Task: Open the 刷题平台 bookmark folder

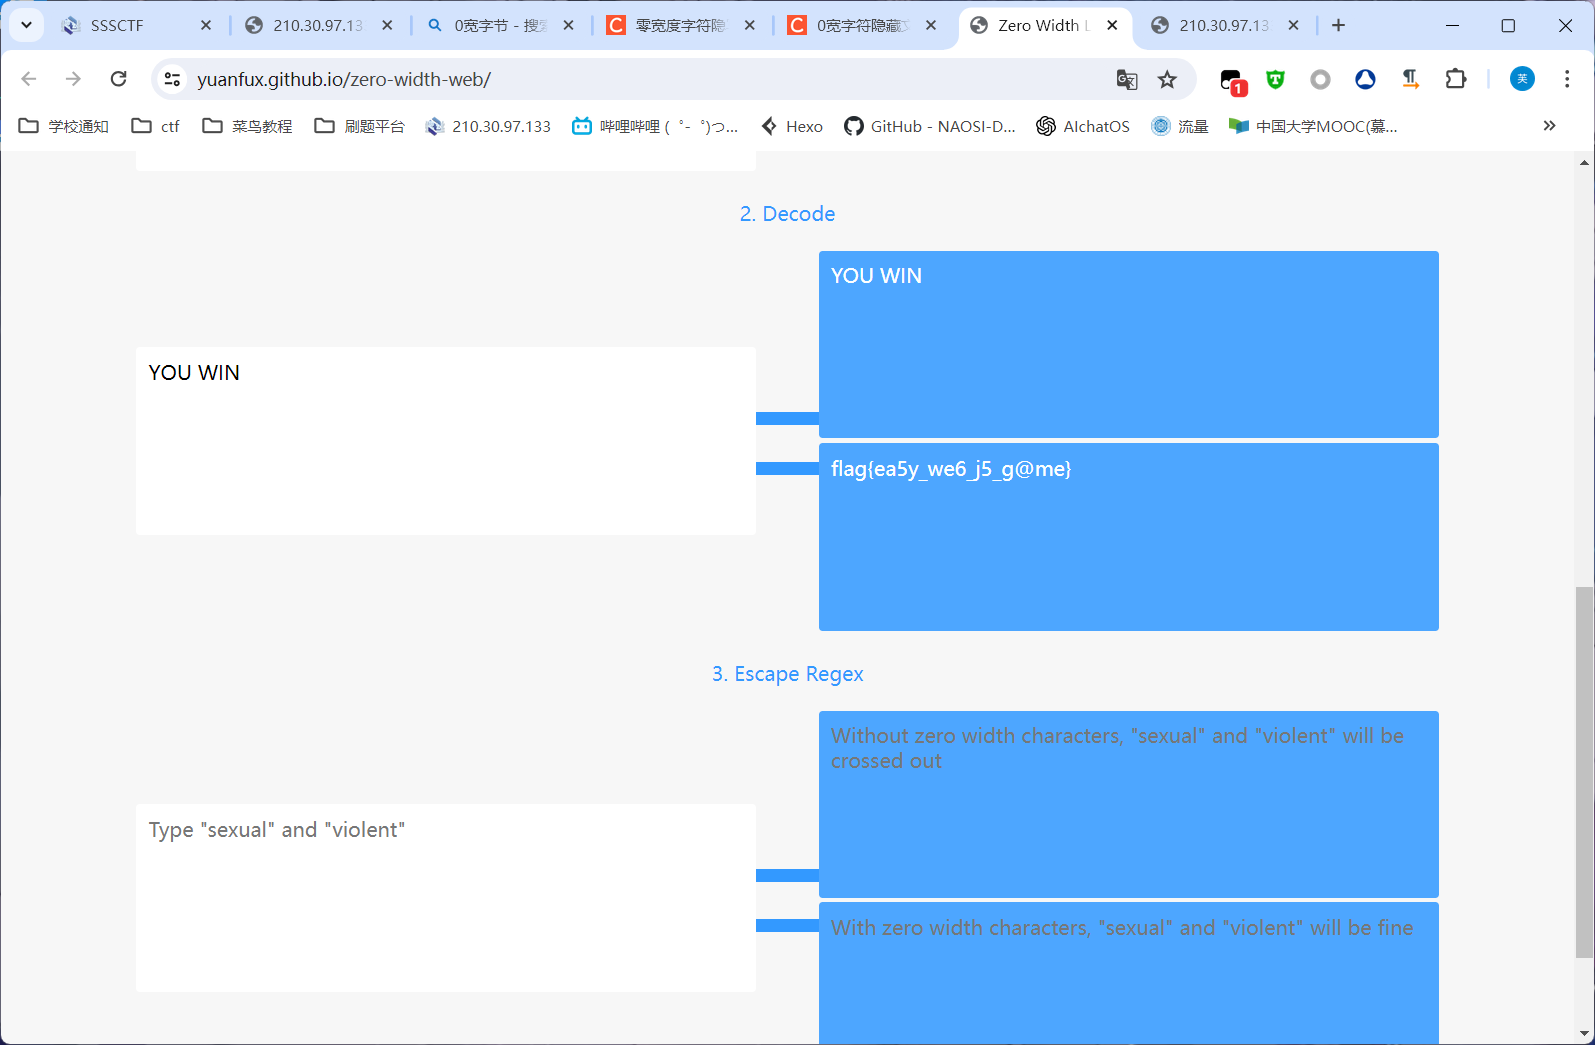Action: [x=360, y=126]
